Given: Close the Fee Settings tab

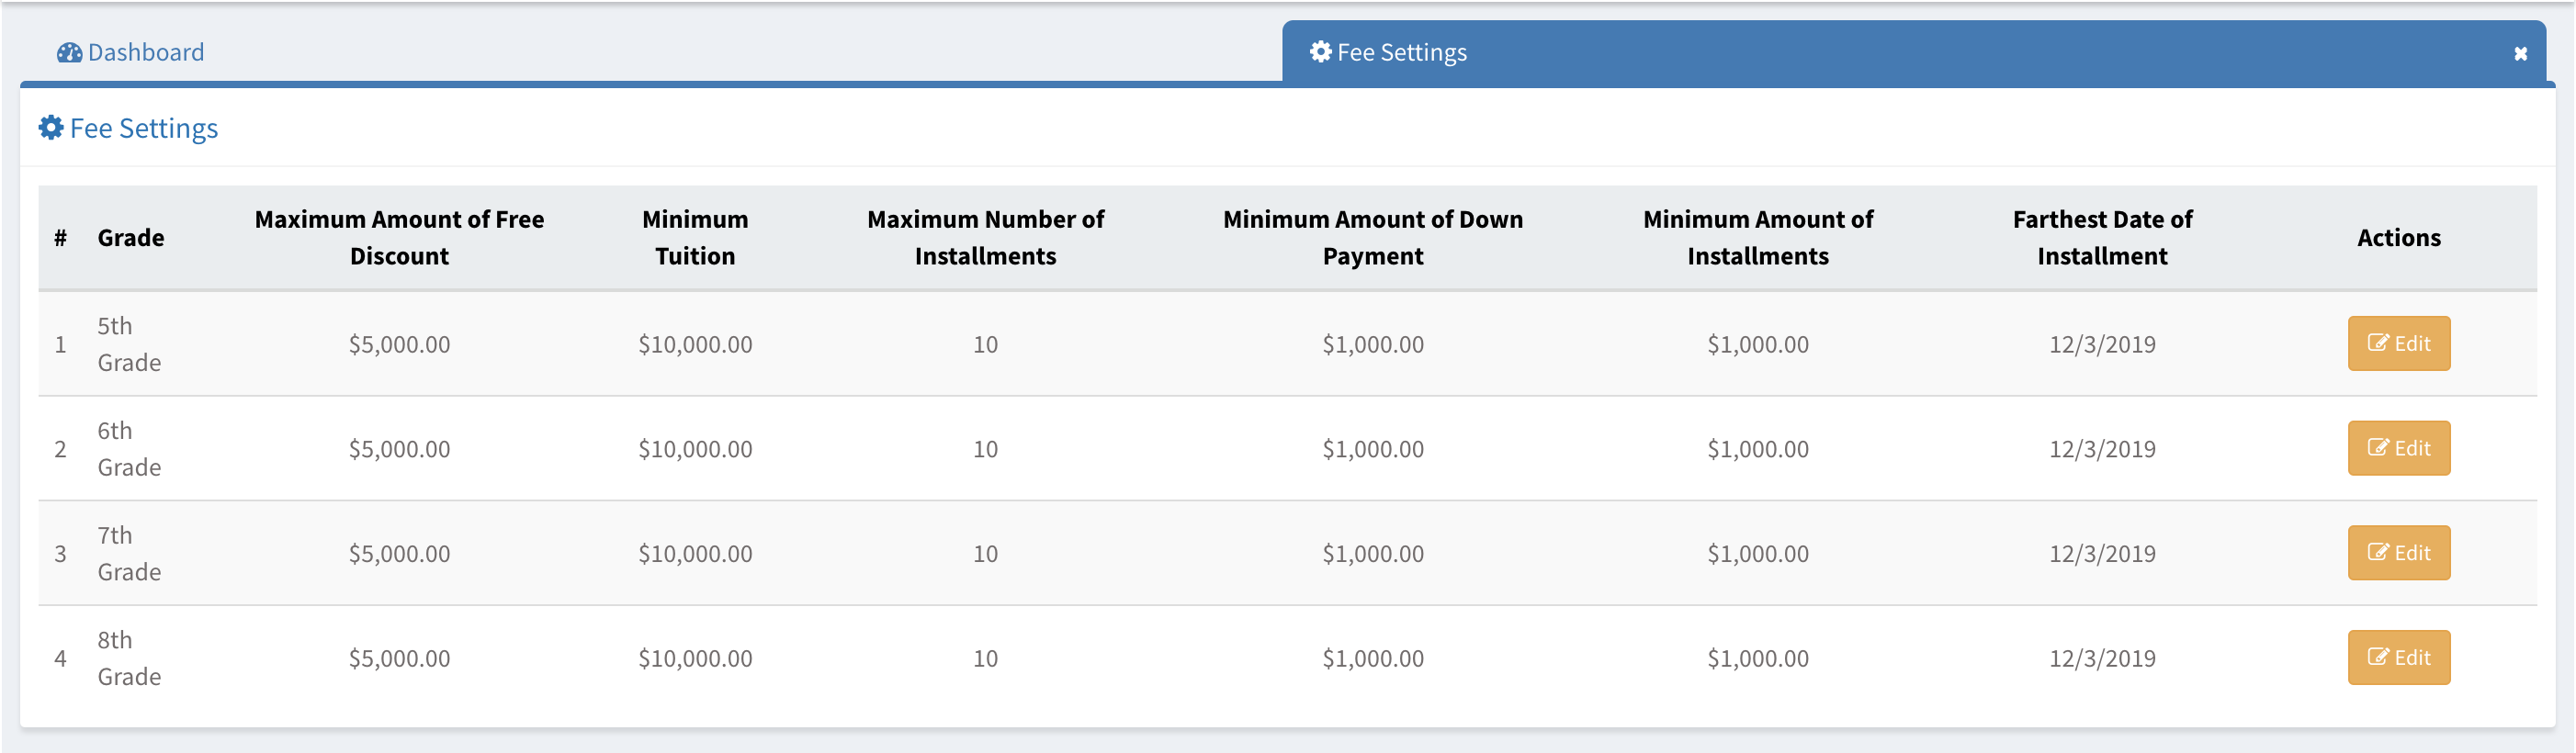Looking at the screenshot, I should [x=2520, y=54].
